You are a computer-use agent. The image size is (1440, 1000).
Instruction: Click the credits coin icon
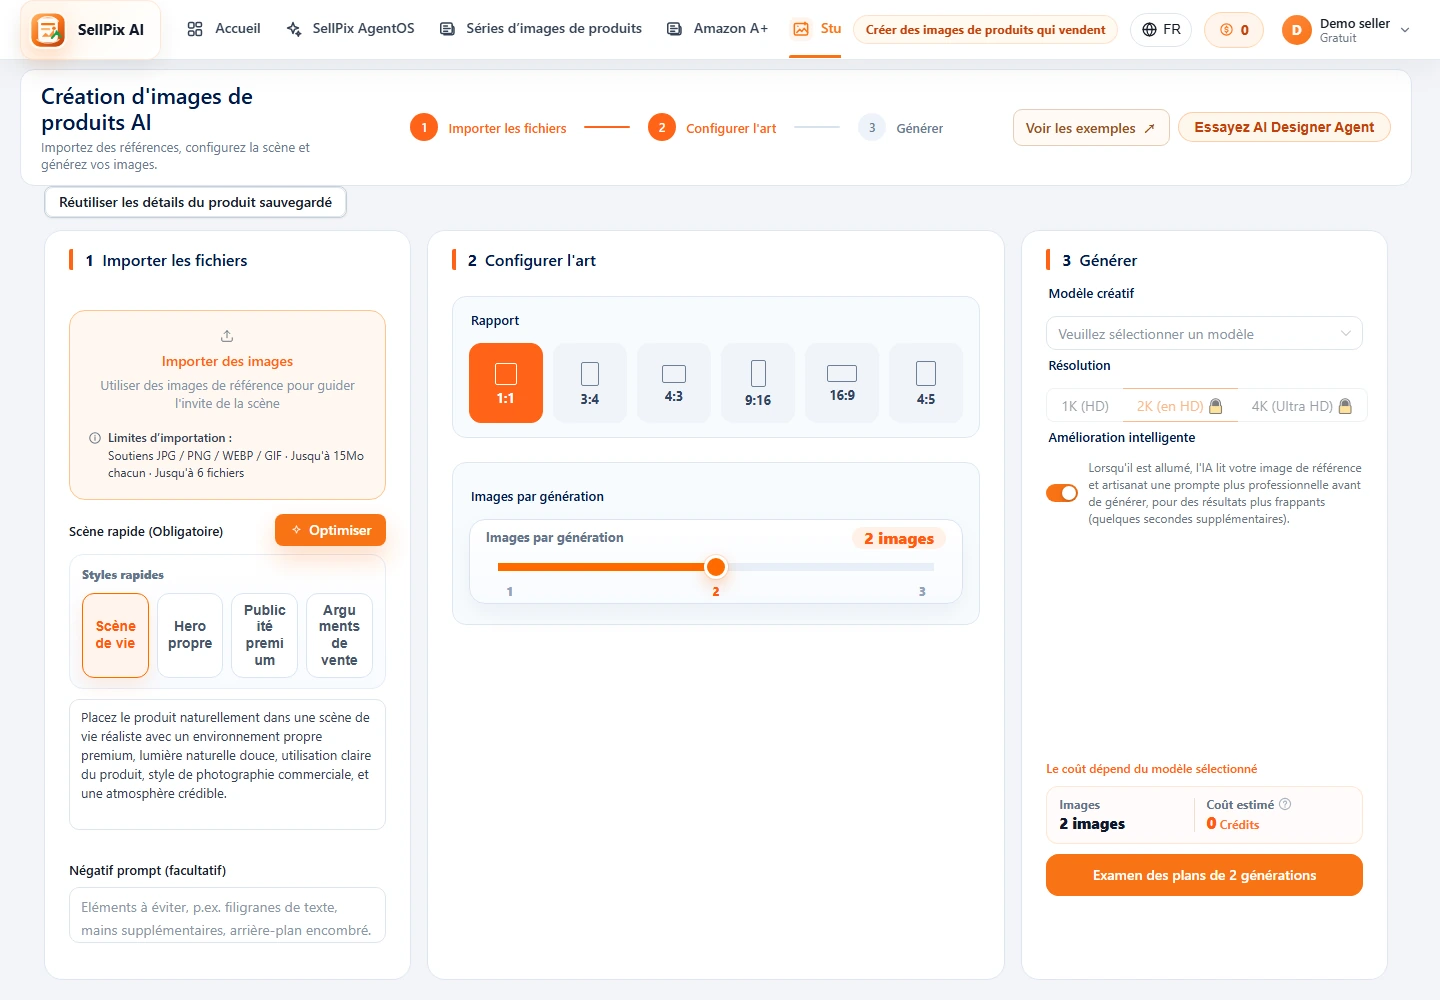click(1226, 30)
